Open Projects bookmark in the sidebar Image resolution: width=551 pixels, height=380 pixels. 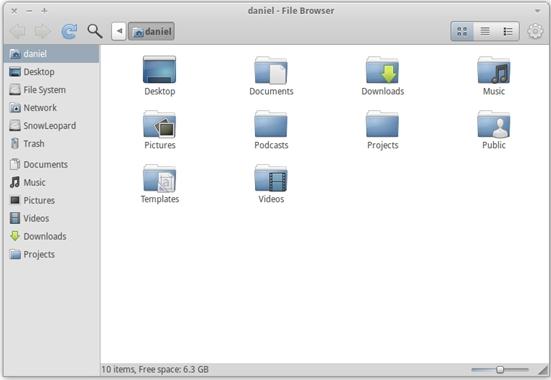click(52, 254)
